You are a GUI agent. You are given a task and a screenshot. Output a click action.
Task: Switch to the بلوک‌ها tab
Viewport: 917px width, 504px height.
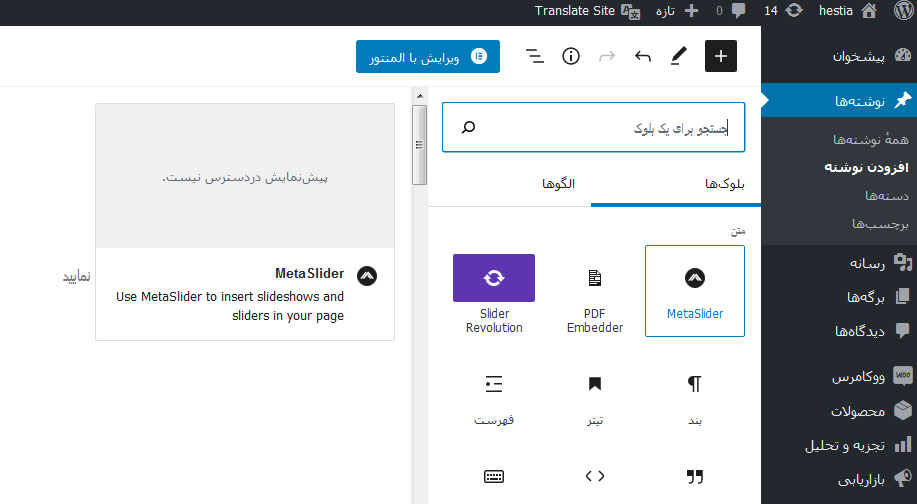(x=725, y=184)
